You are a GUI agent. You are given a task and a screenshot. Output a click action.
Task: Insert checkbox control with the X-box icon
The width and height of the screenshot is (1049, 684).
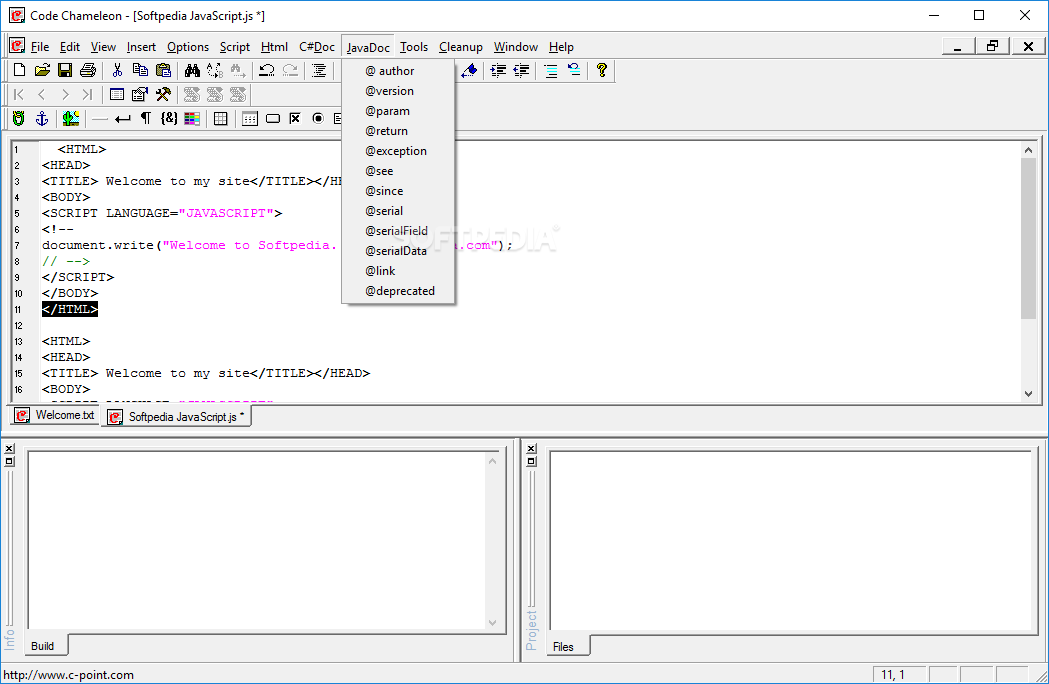295,118
